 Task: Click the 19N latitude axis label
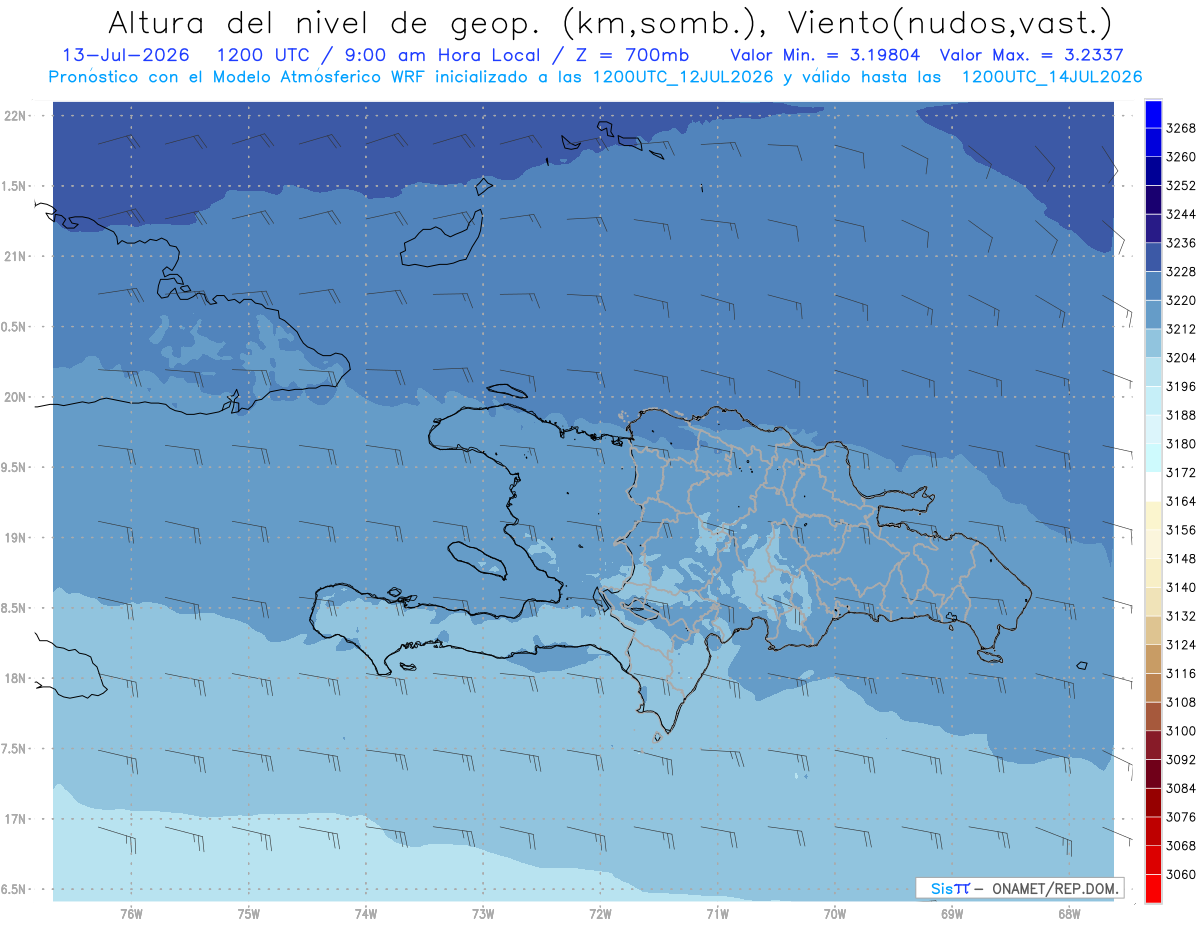click(x=16, y=537)
